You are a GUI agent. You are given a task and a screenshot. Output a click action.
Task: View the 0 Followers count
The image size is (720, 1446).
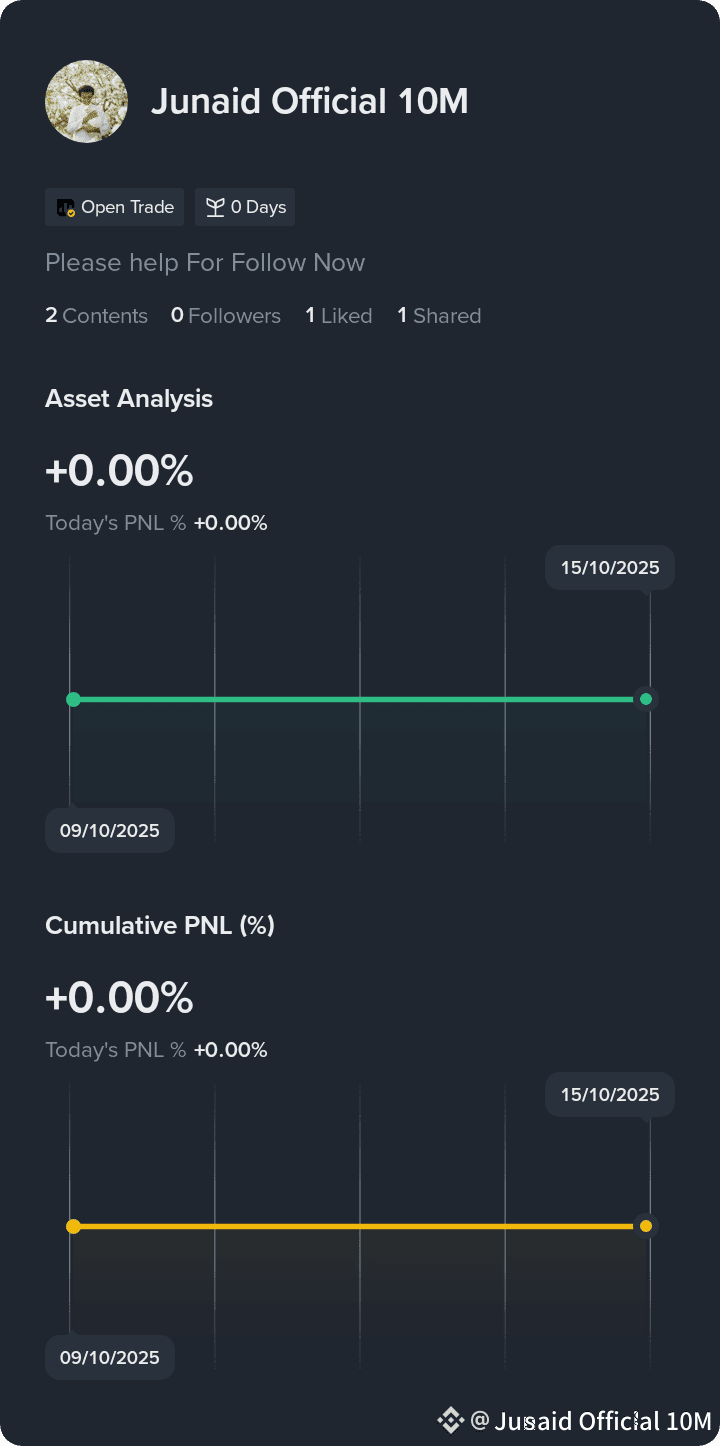226,316
